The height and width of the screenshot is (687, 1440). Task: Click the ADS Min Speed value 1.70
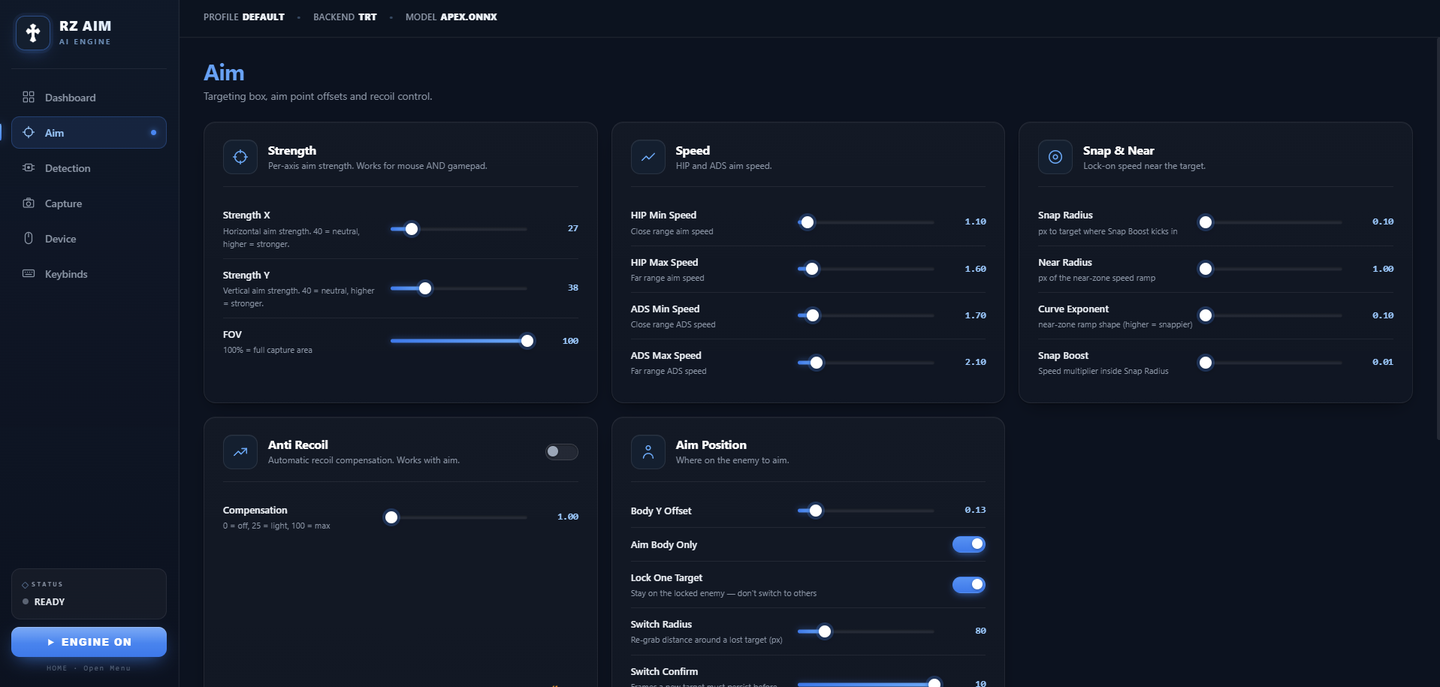click(975, 315)
